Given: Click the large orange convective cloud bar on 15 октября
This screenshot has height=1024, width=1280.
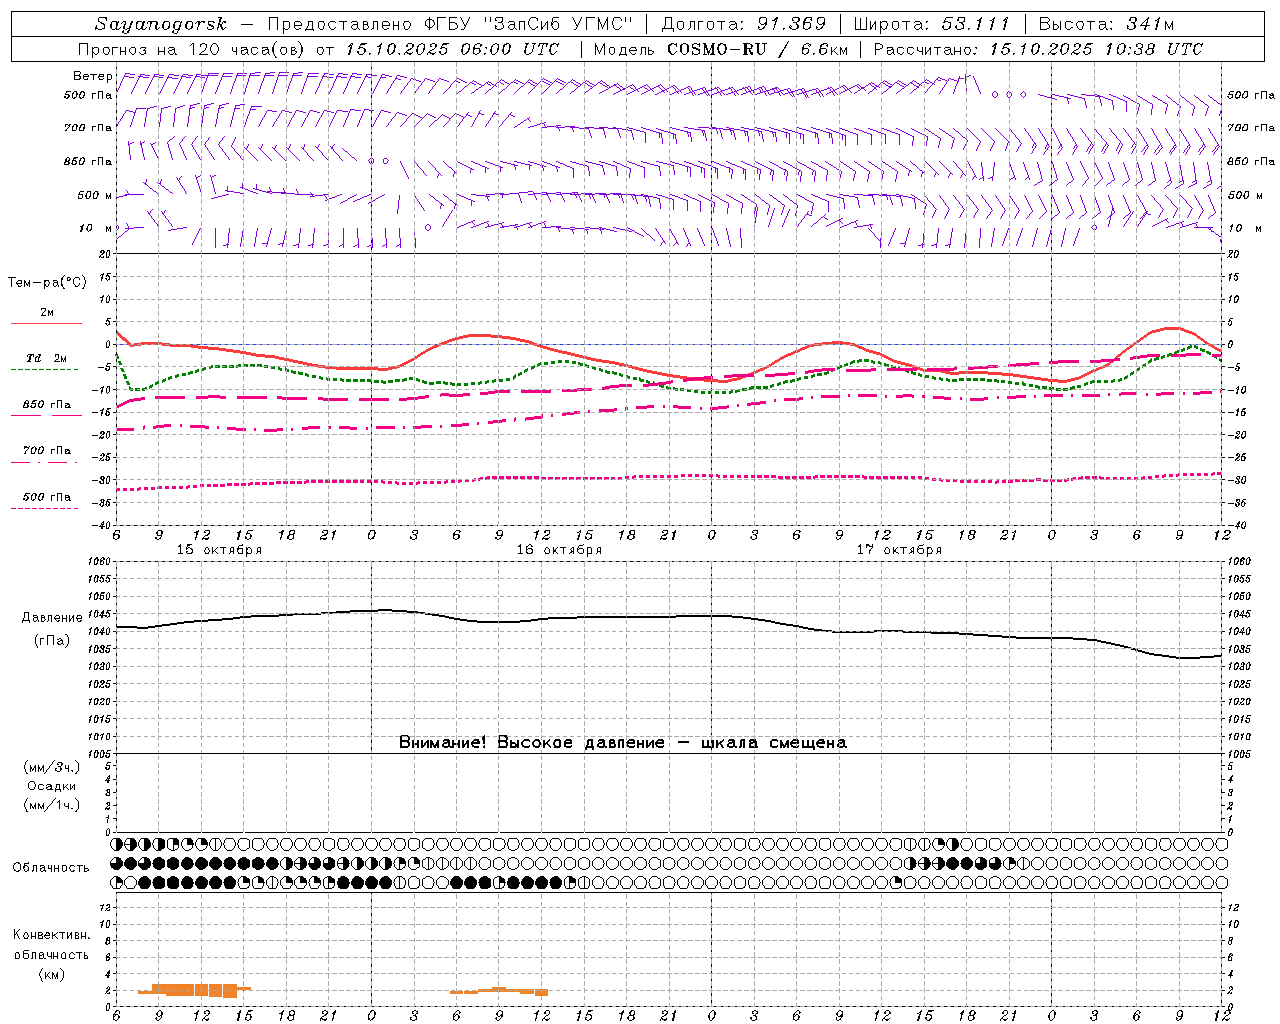Looking at the screenshot, I should point(195,990).
